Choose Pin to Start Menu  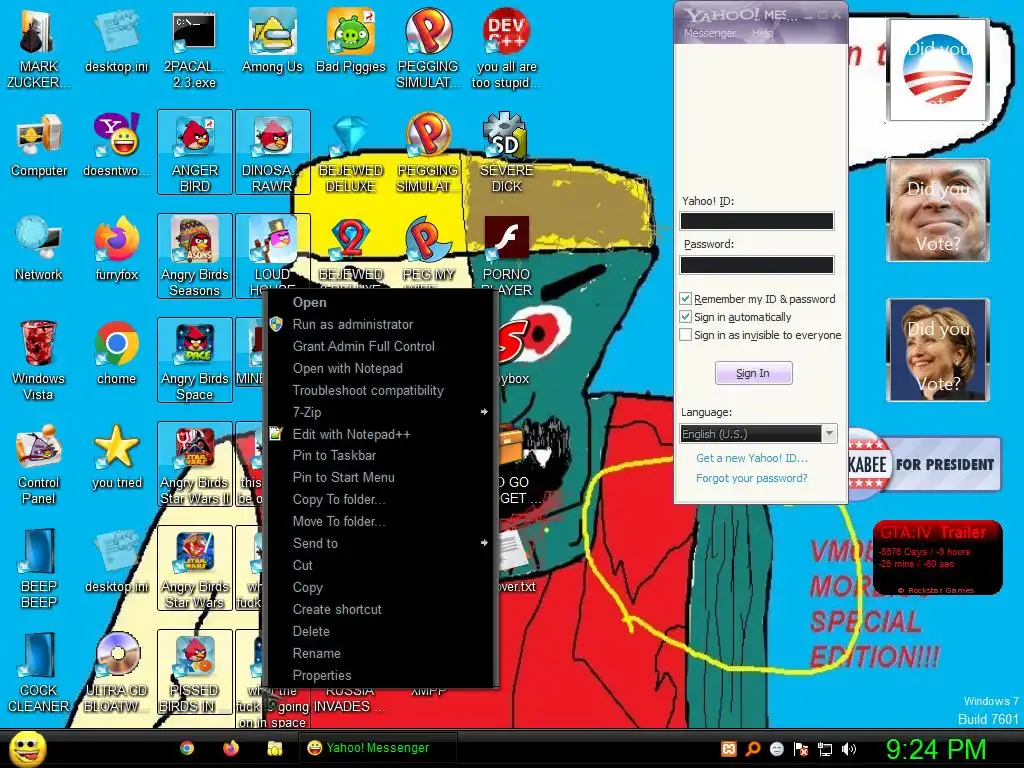tap(381, 477)
